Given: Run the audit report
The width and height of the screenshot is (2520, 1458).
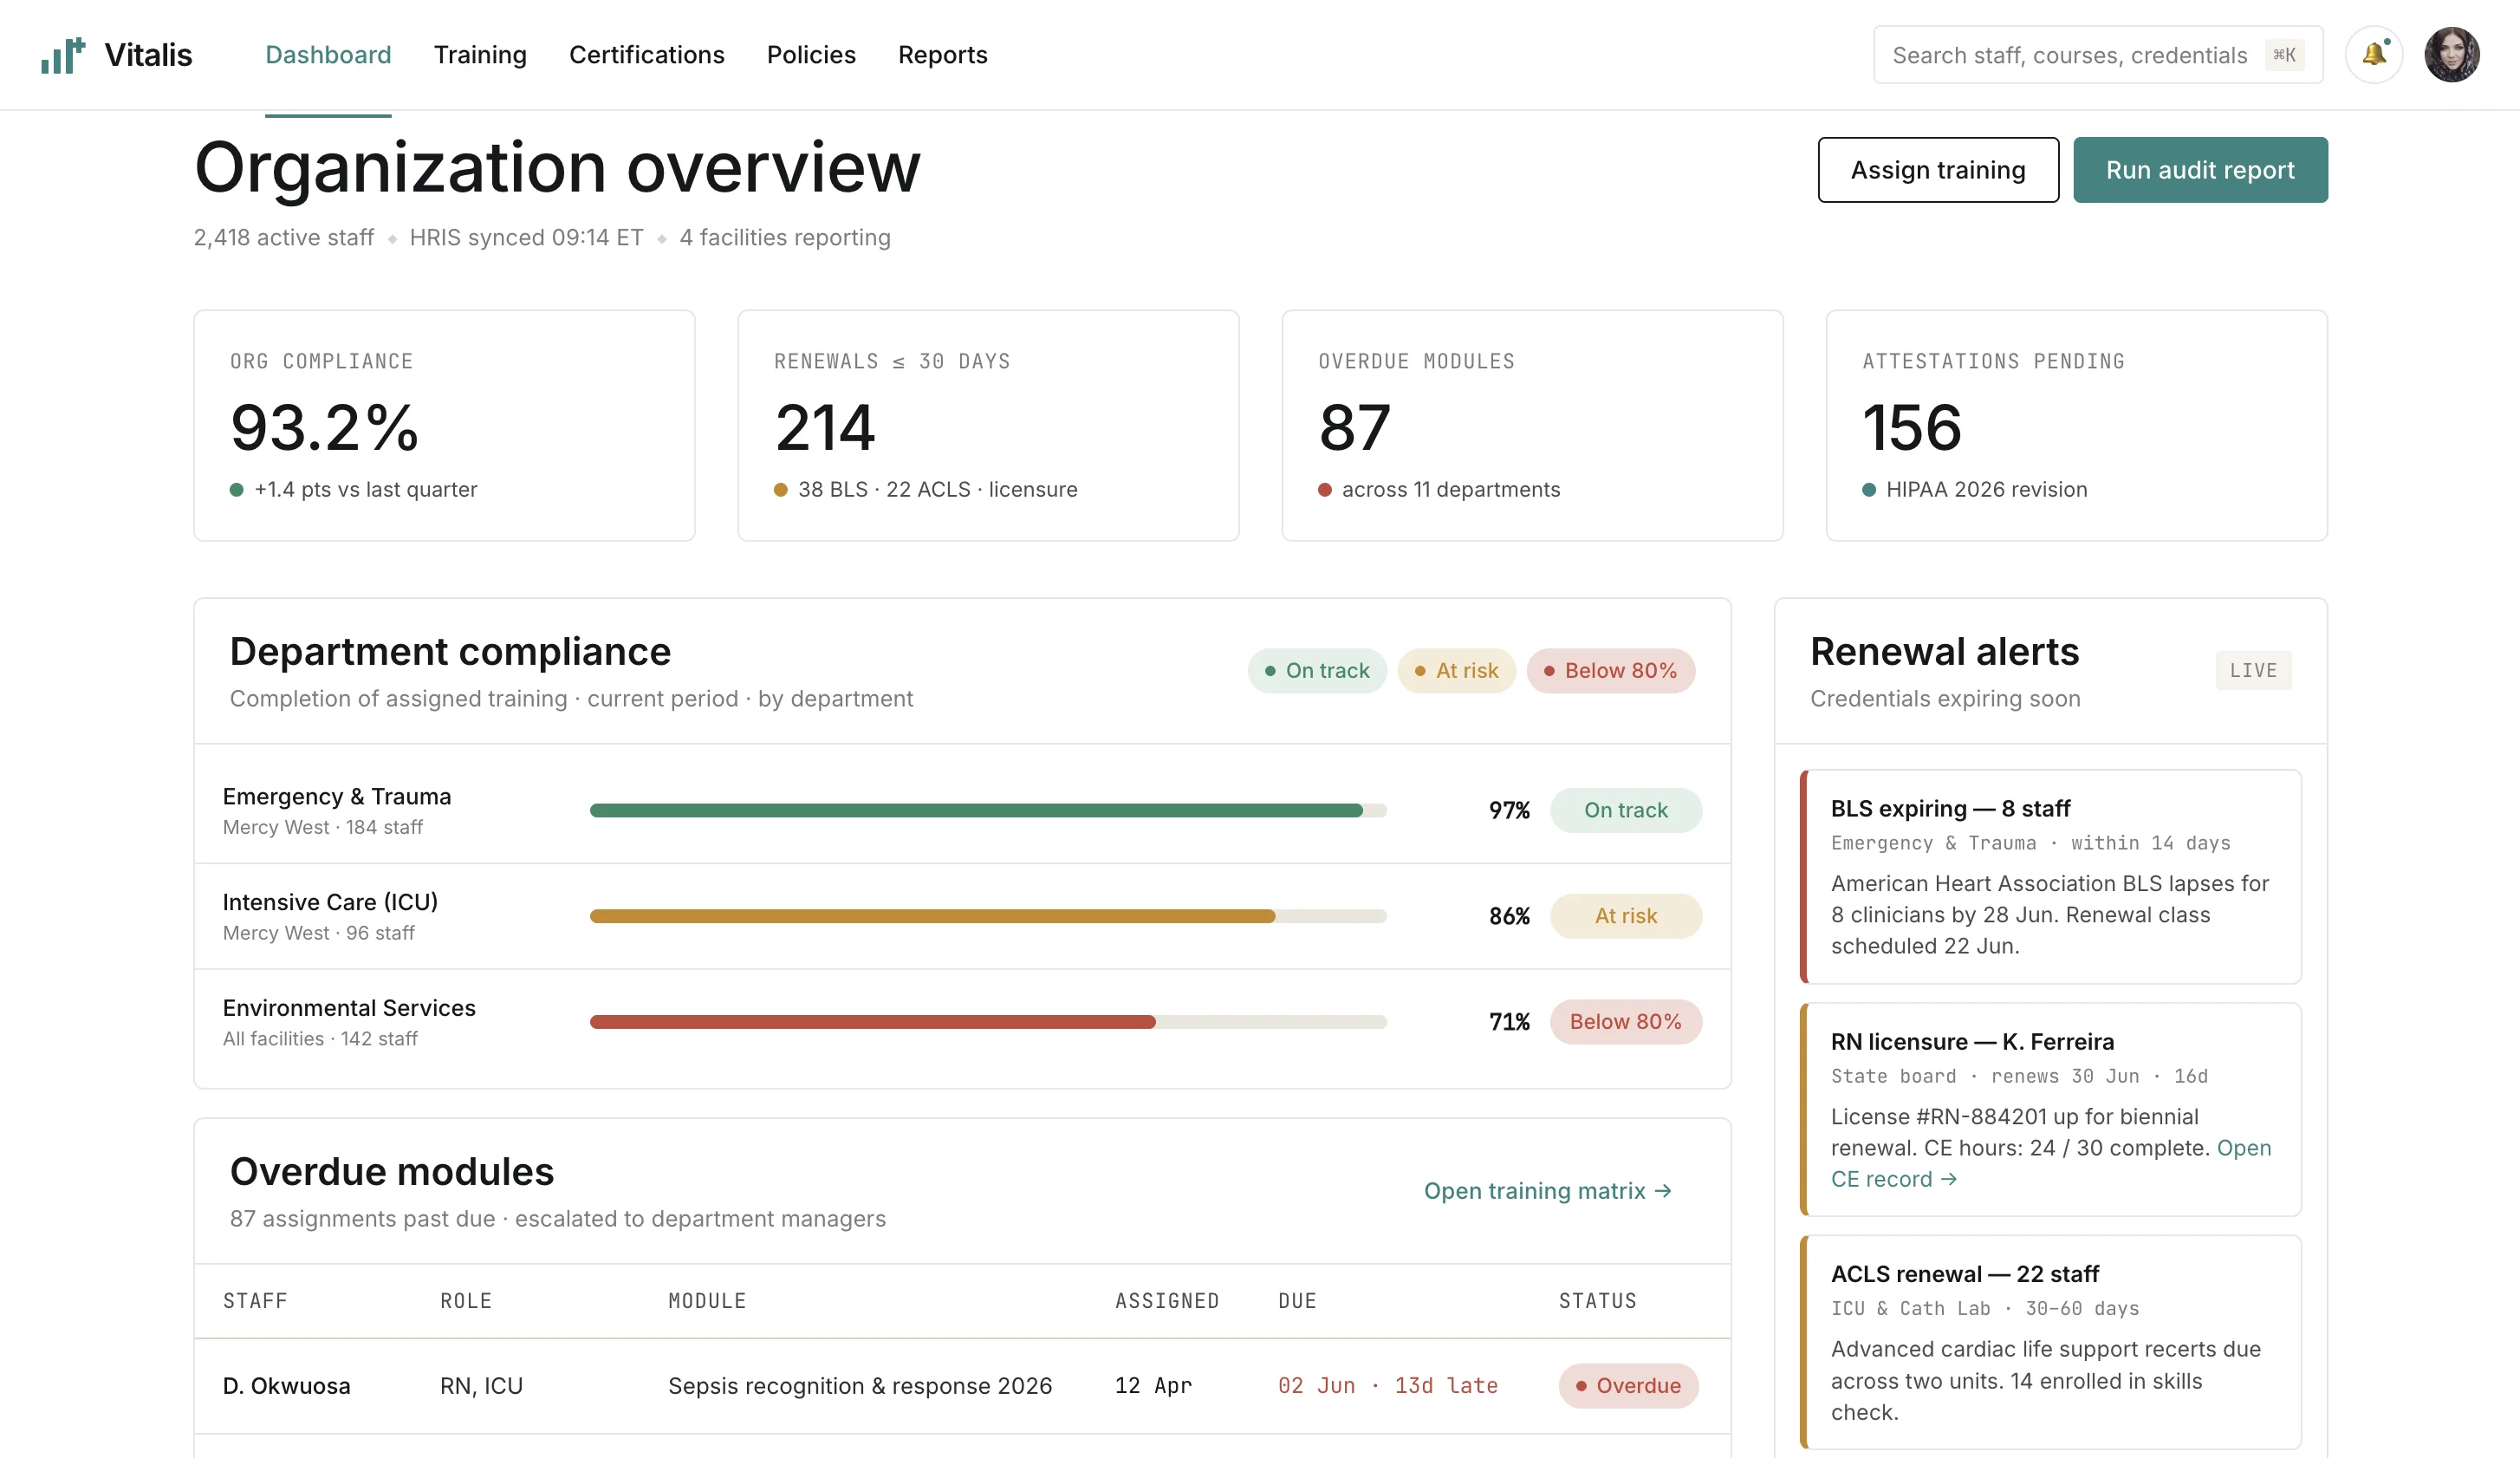Looking at the screenshot, I should [x=2199, y=170].
